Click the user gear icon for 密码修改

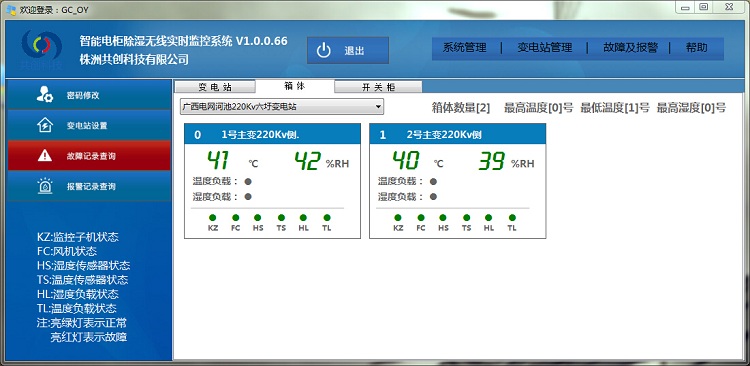pos(45,95)
